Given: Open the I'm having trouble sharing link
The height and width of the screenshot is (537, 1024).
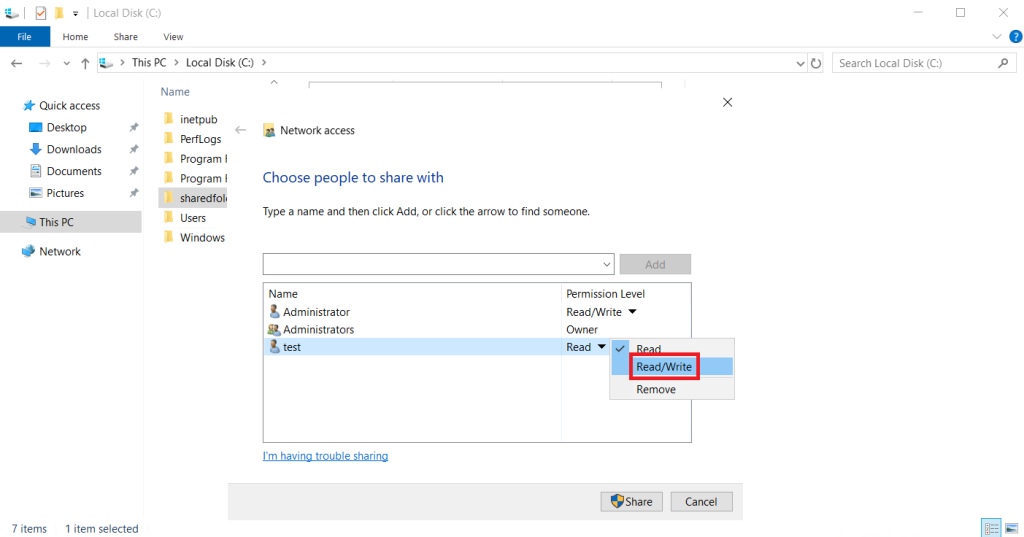Looking at the screenshot, I should [325, 456].
